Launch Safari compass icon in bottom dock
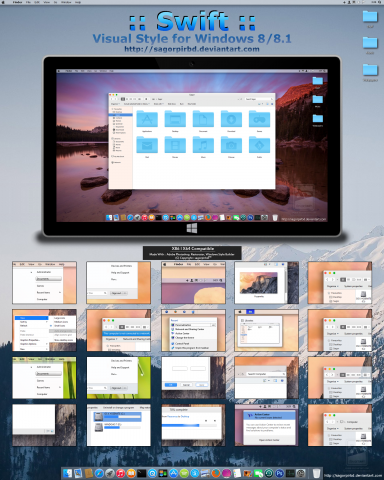 (99, 473)
